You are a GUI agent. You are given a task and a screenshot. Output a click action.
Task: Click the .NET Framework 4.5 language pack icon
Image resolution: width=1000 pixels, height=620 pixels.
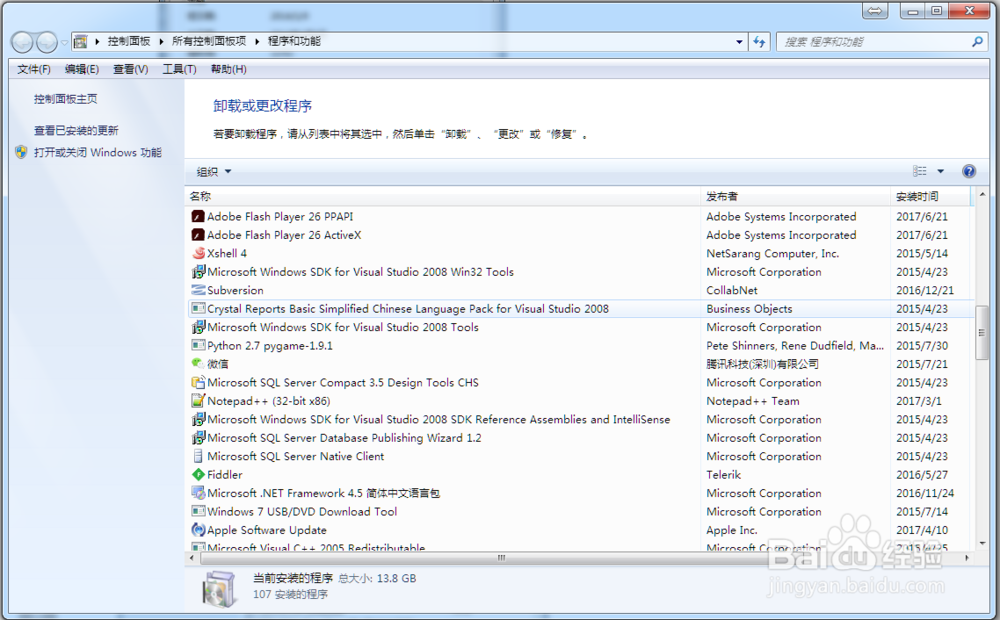click(x=198, y=494)
